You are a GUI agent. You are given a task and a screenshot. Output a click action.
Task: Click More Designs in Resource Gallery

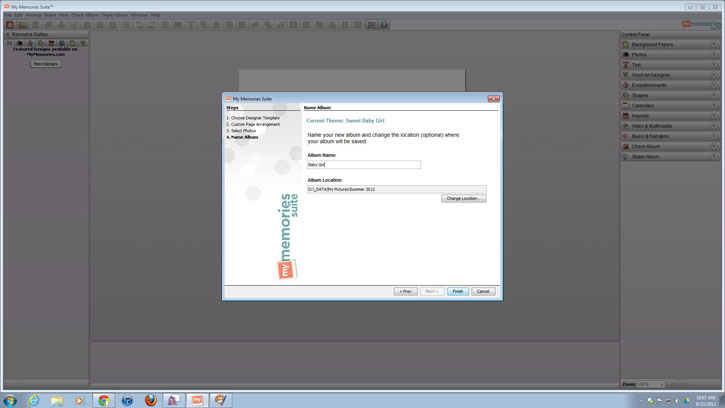click(45, 64)
